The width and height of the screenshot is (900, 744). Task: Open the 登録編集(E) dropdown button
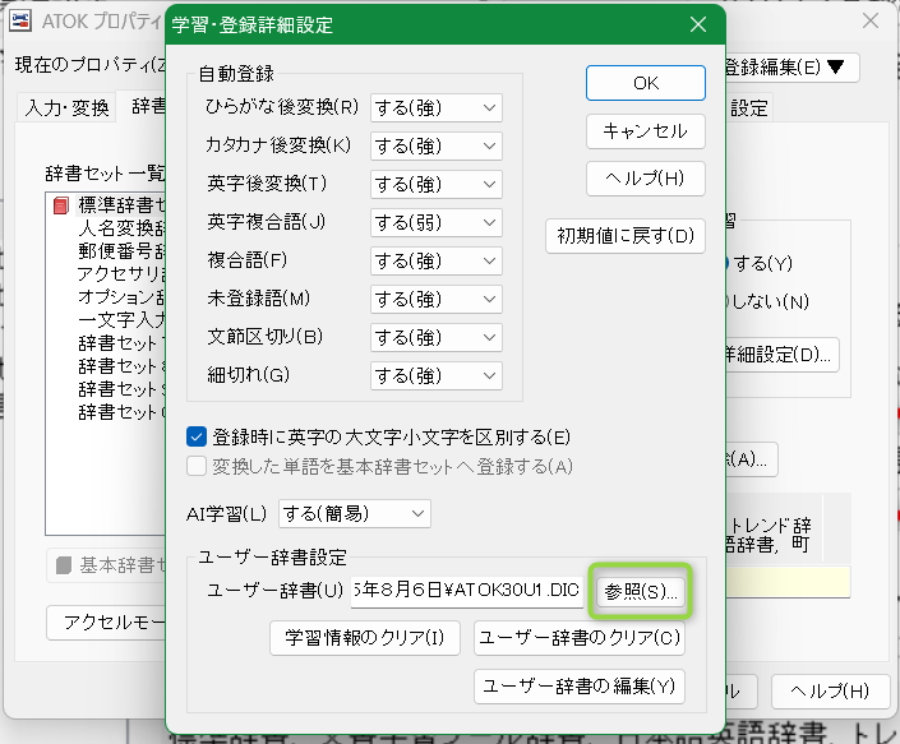[x=792, y=68]
